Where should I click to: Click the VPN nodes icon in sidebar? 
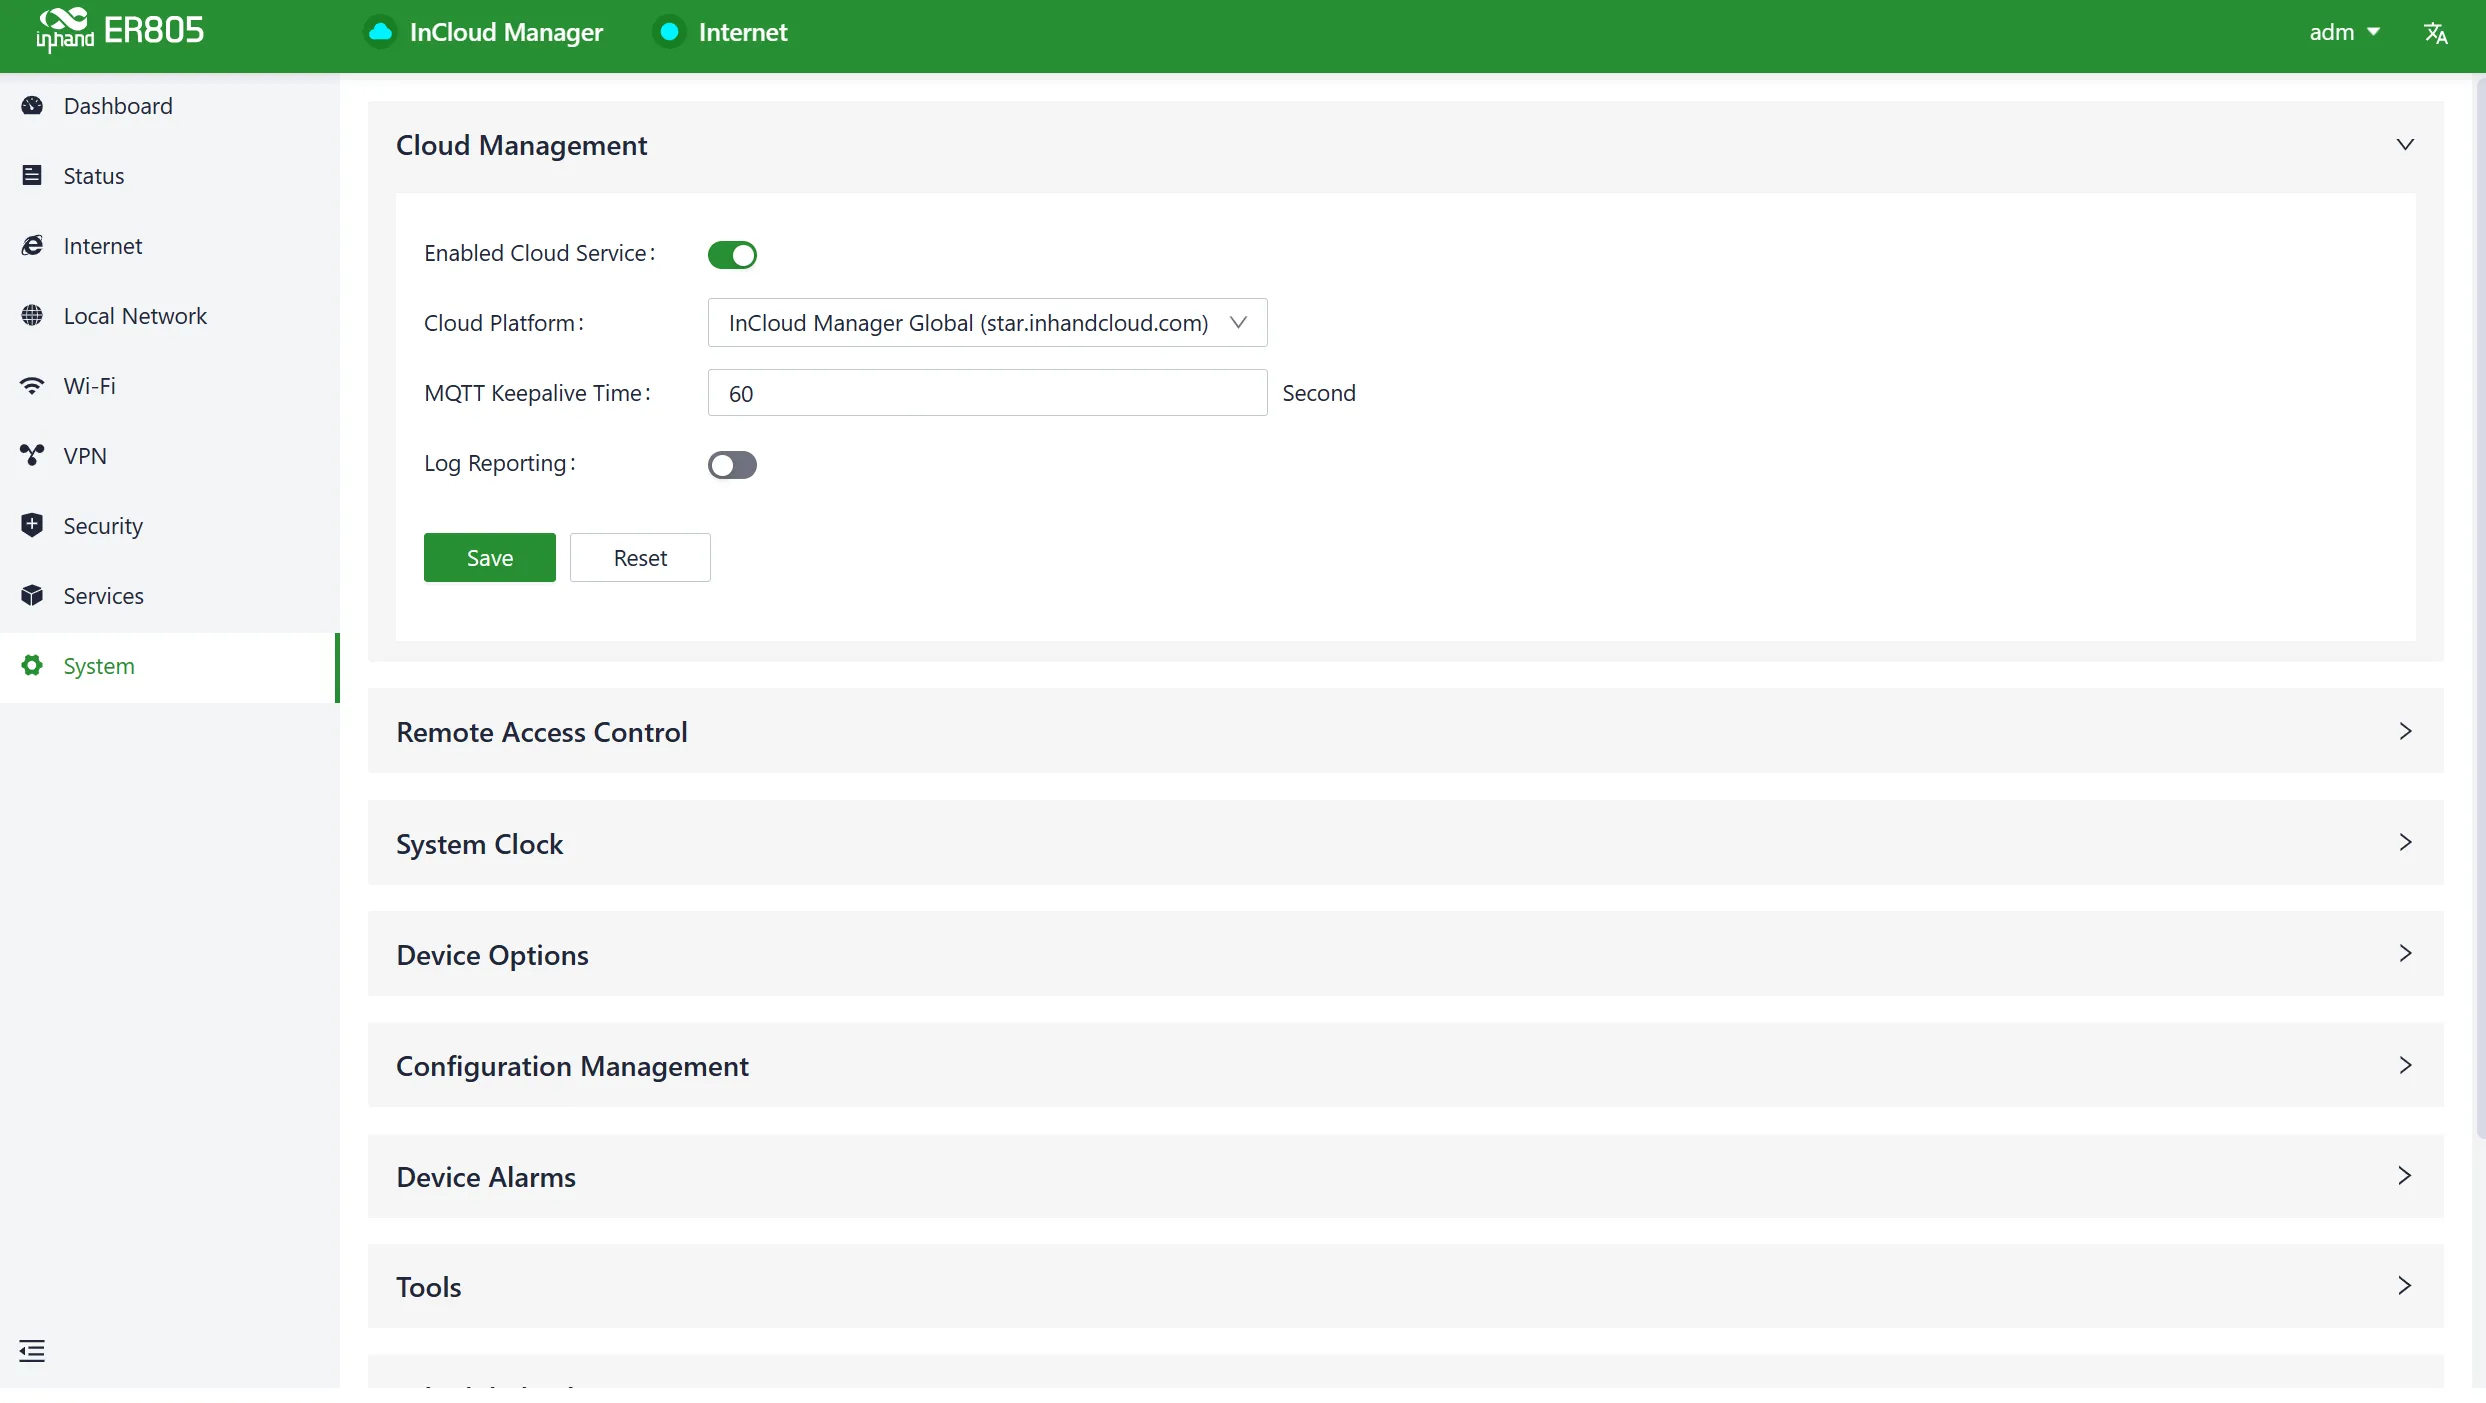tap(32, 456)
